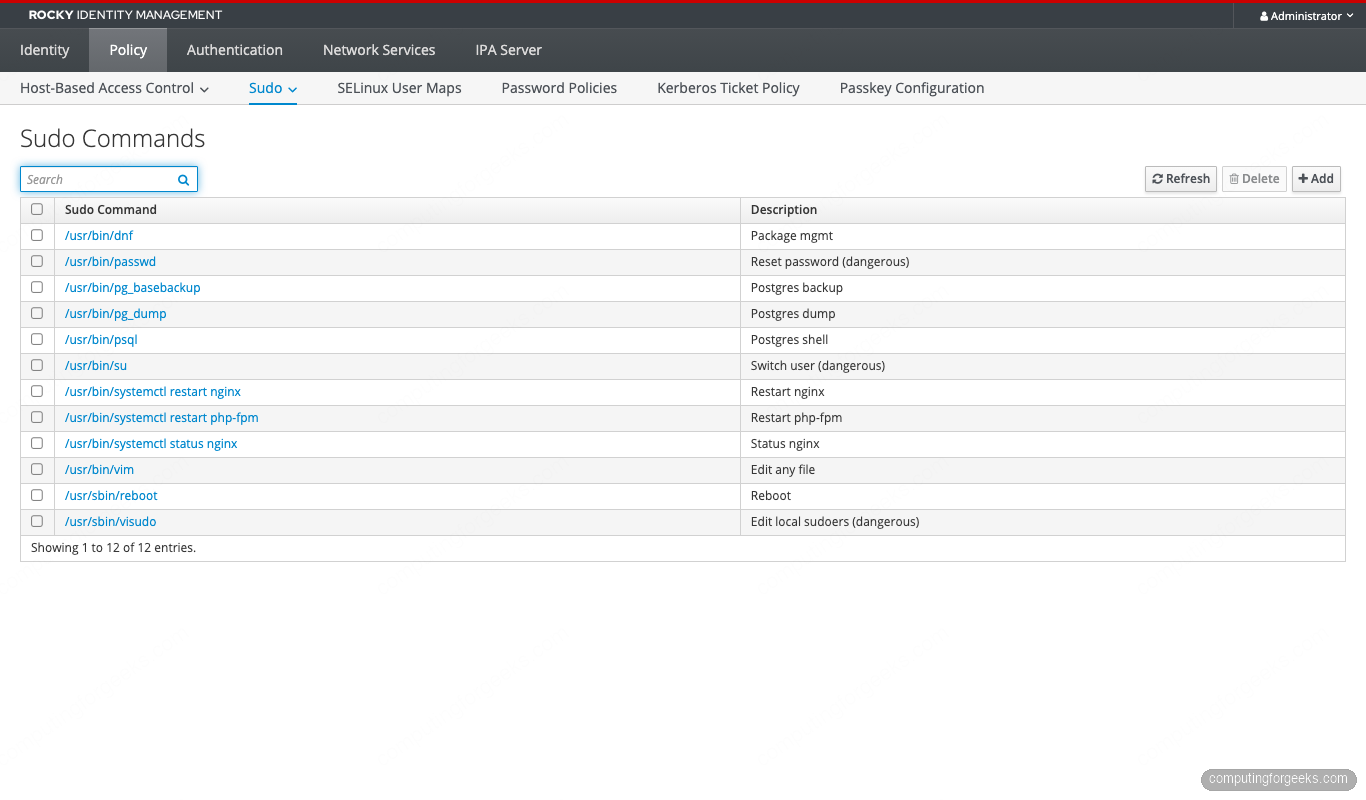Viewport: 1366px width, 800px height.
Task: Expand the Host-Based Access Control menu
Action: click(x=114, y=88)
